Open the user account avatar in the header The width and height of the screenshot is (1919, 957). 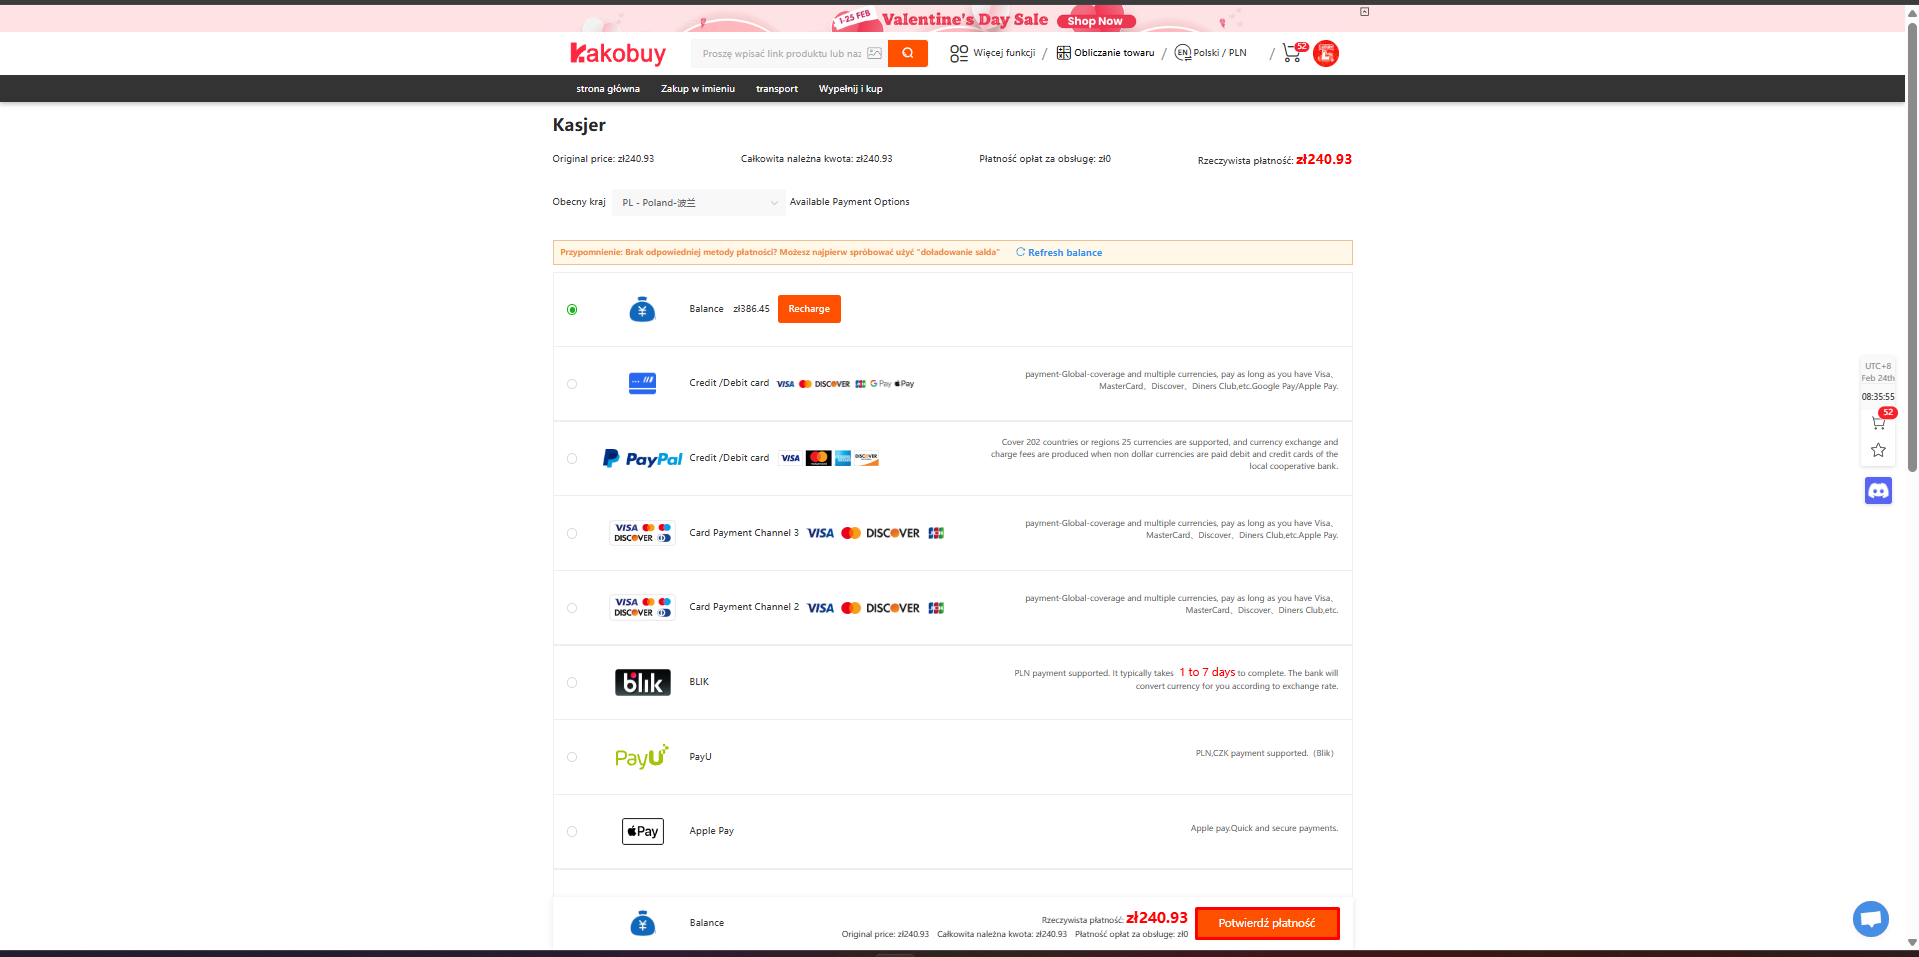pyautogui.click(x=1326, y=53)
